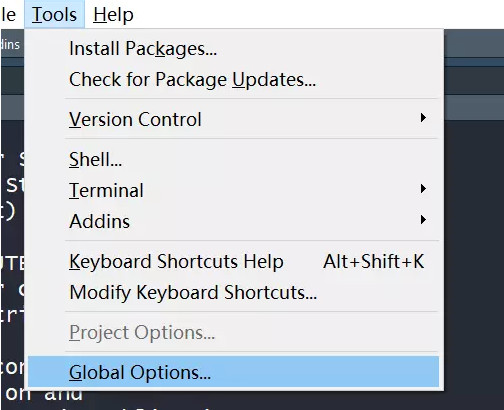Expand the arrow beside Addins entry

point(423,220)
